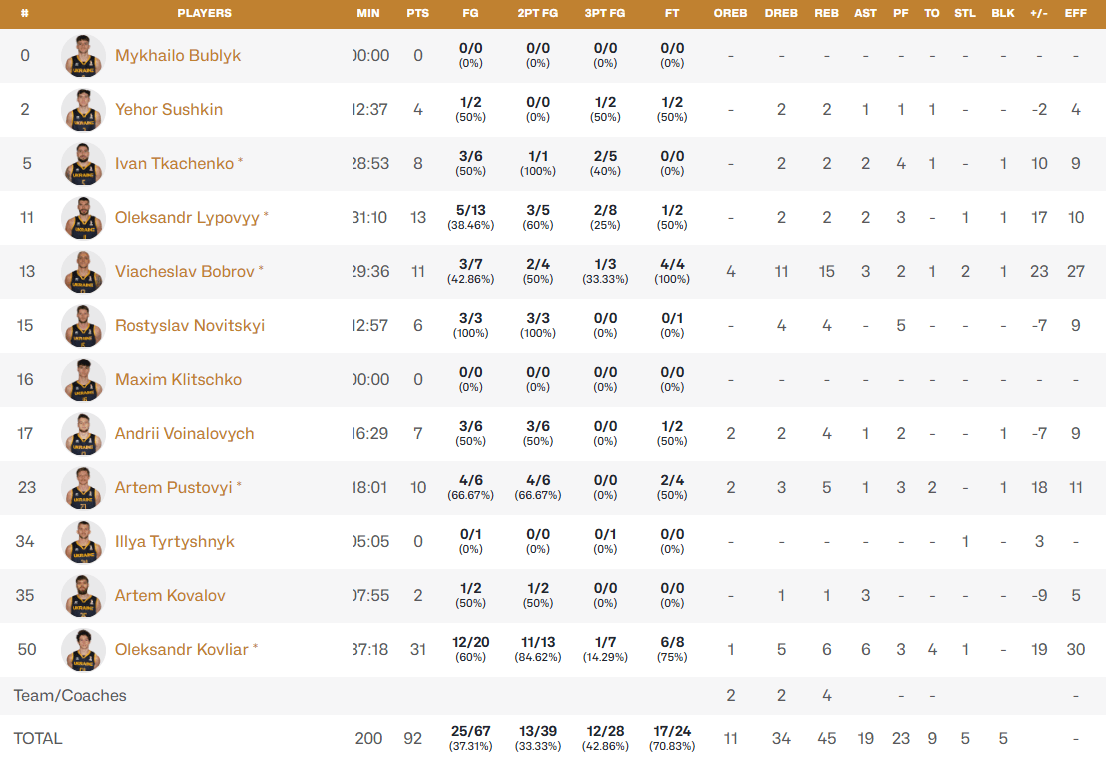
Task: Click the MIN column header
Action: (x=368, y=13)
